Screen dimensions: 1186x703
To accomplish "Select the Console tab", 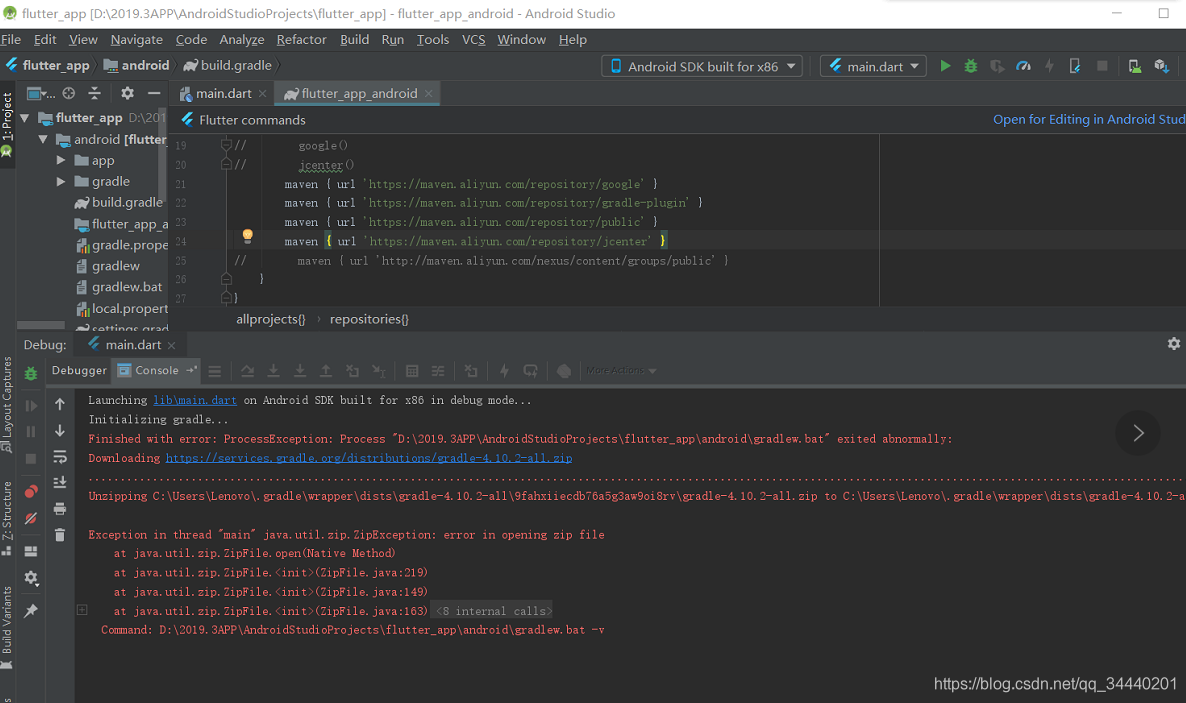I will click(157, 370).
